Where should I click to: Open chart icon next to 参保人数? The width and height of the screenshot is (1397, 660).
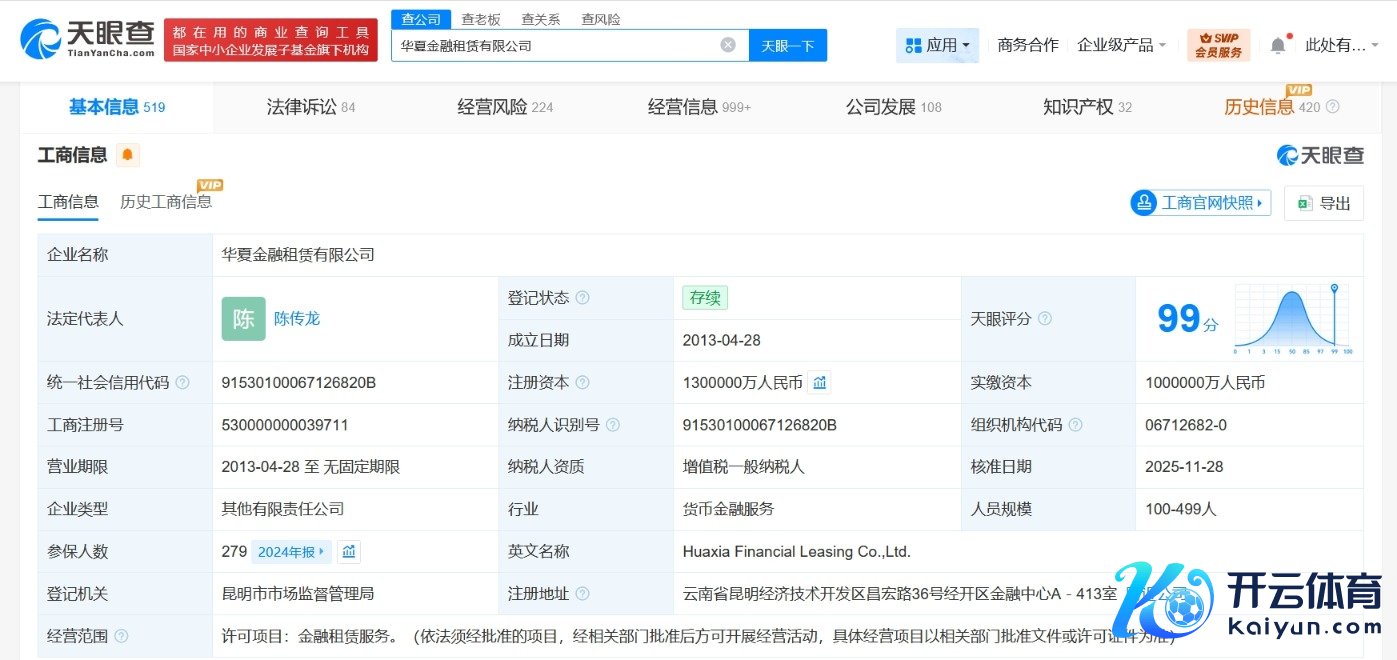point(348,552)
